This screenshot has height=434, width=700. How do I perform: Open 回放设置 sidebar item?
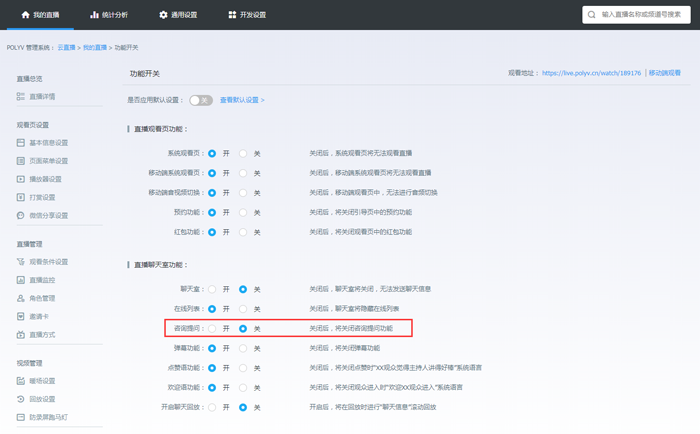[42, 399]
